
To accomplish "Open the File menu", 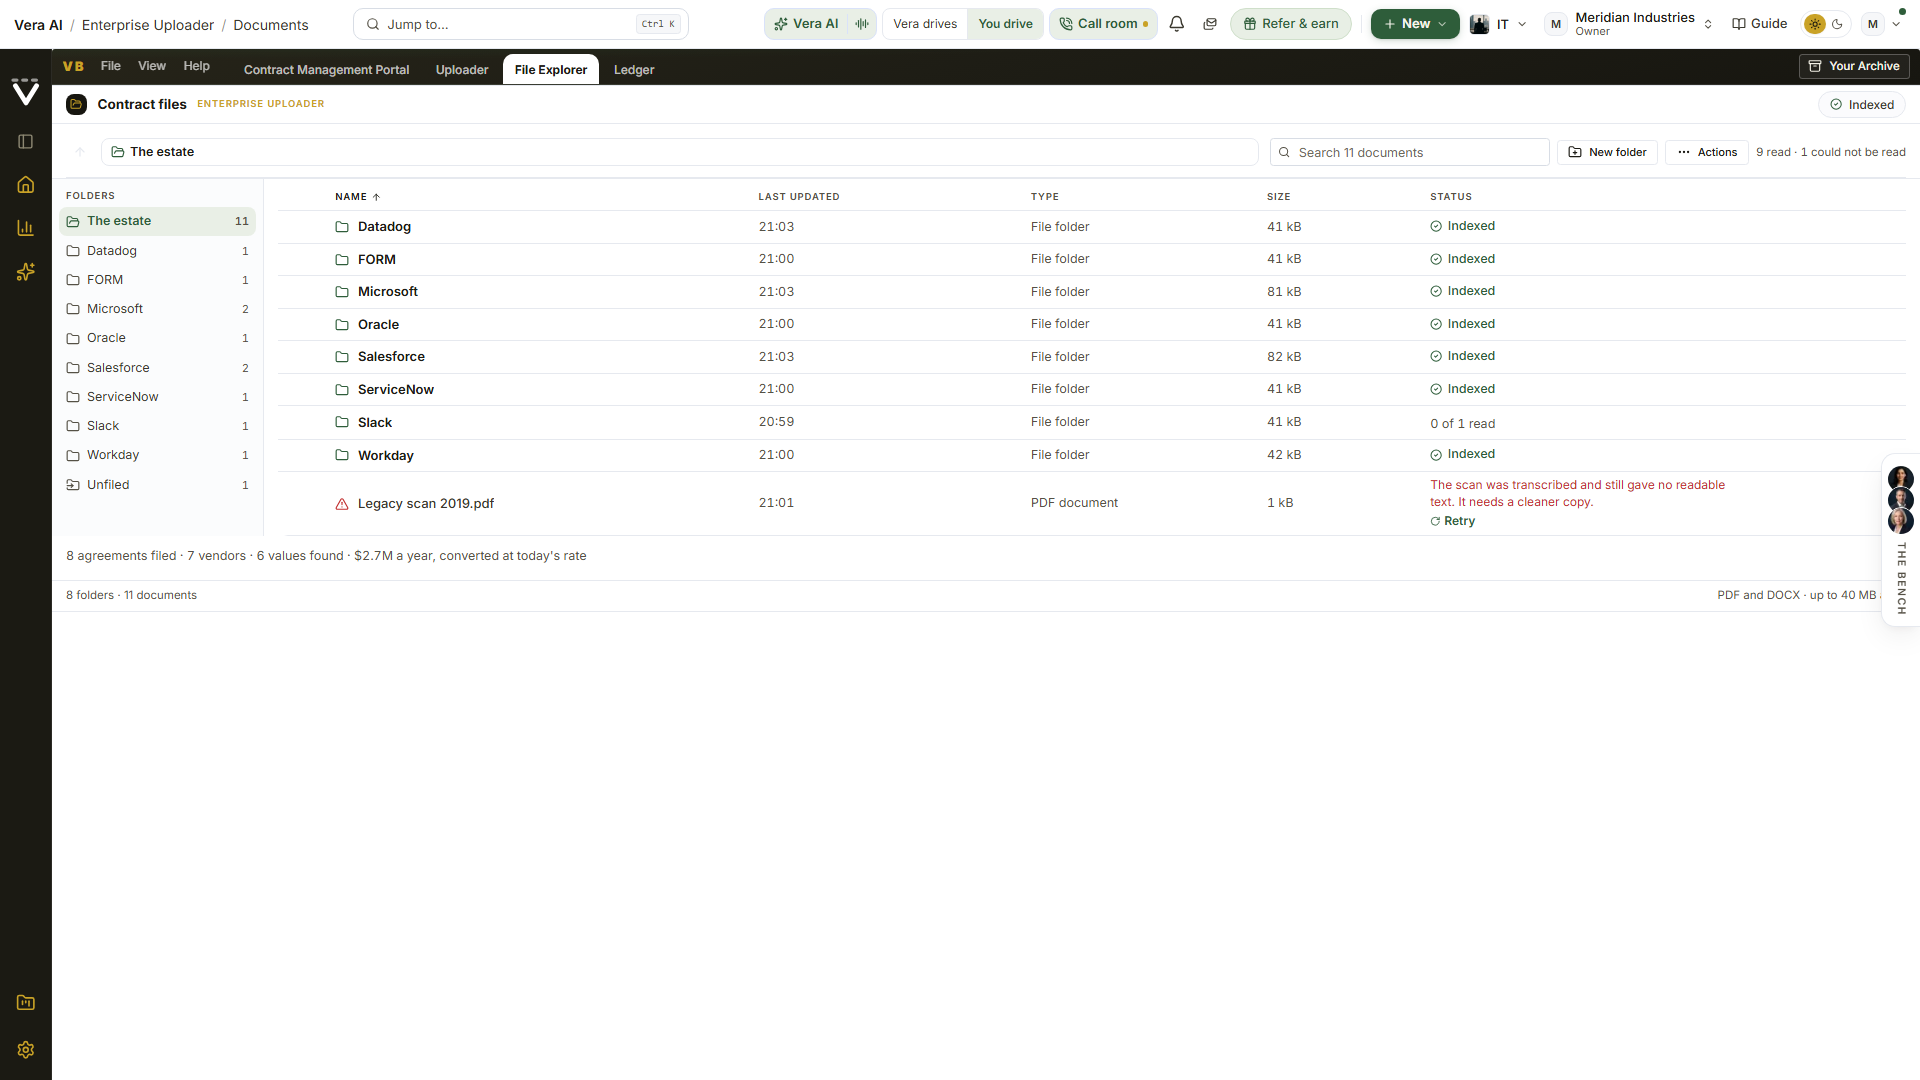I will (x=111, y=66).
